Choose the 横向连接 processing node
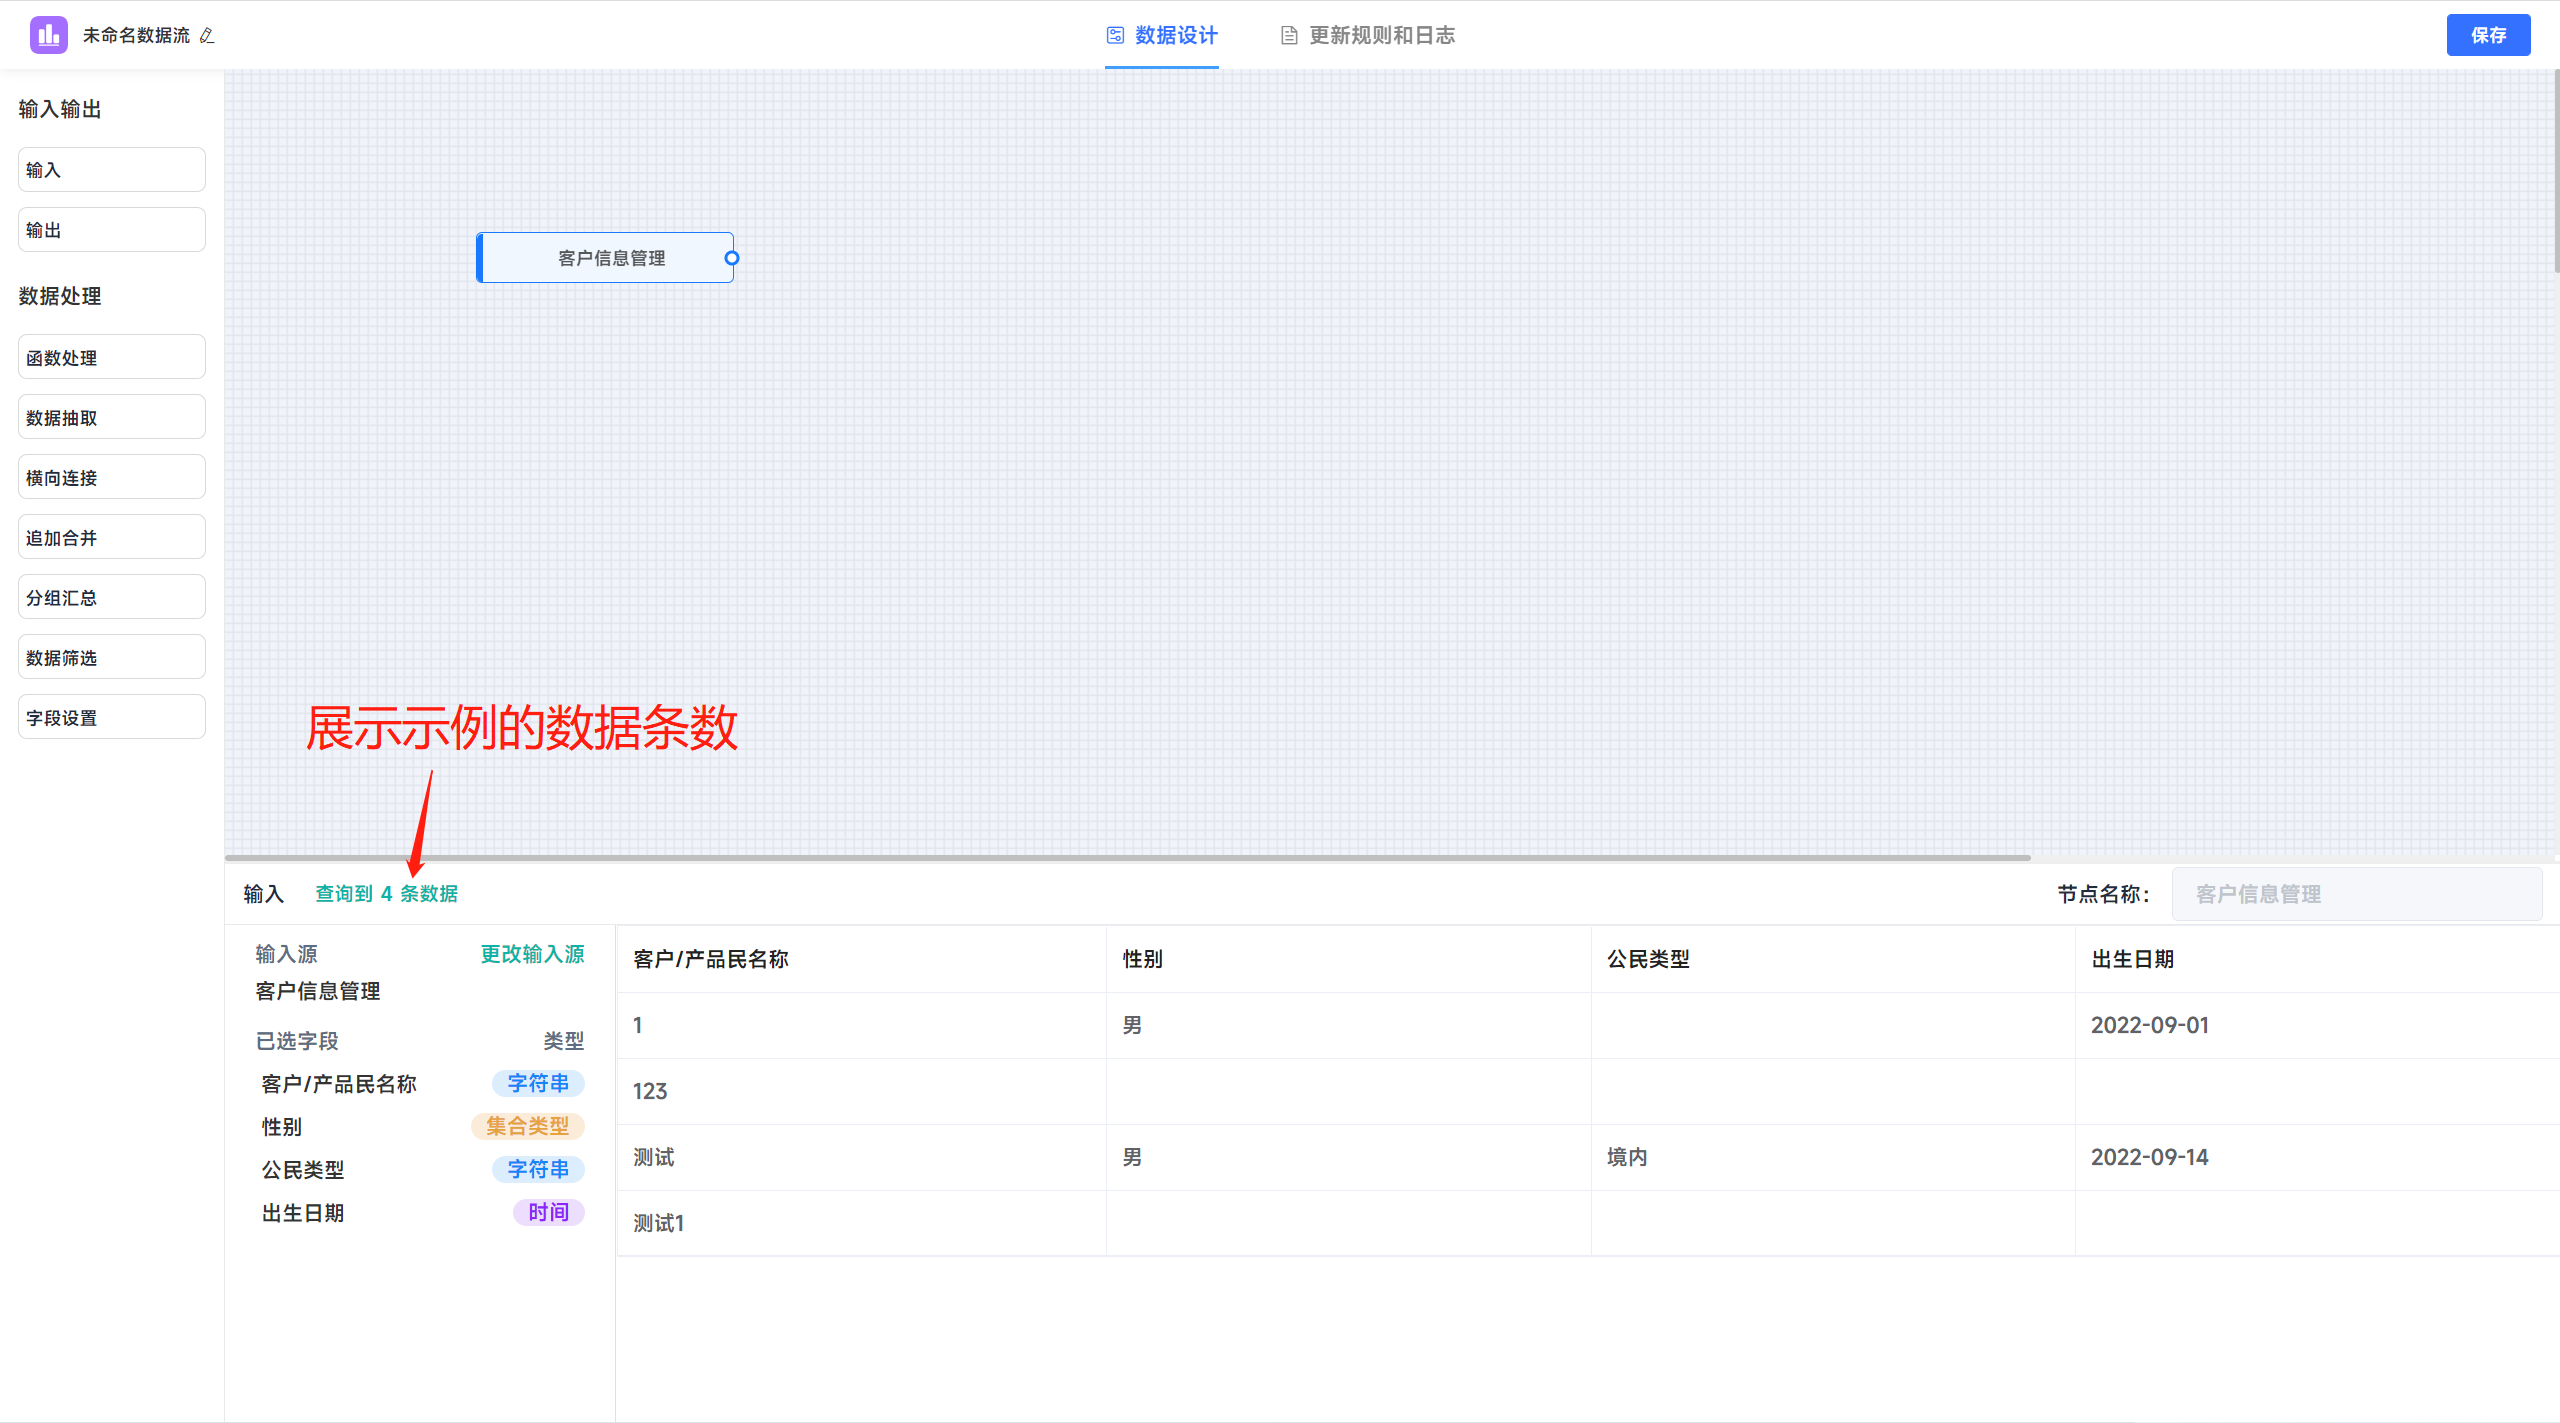Image resolution: width=2560 pixels, height=1423 pixels. pos(112,477)
